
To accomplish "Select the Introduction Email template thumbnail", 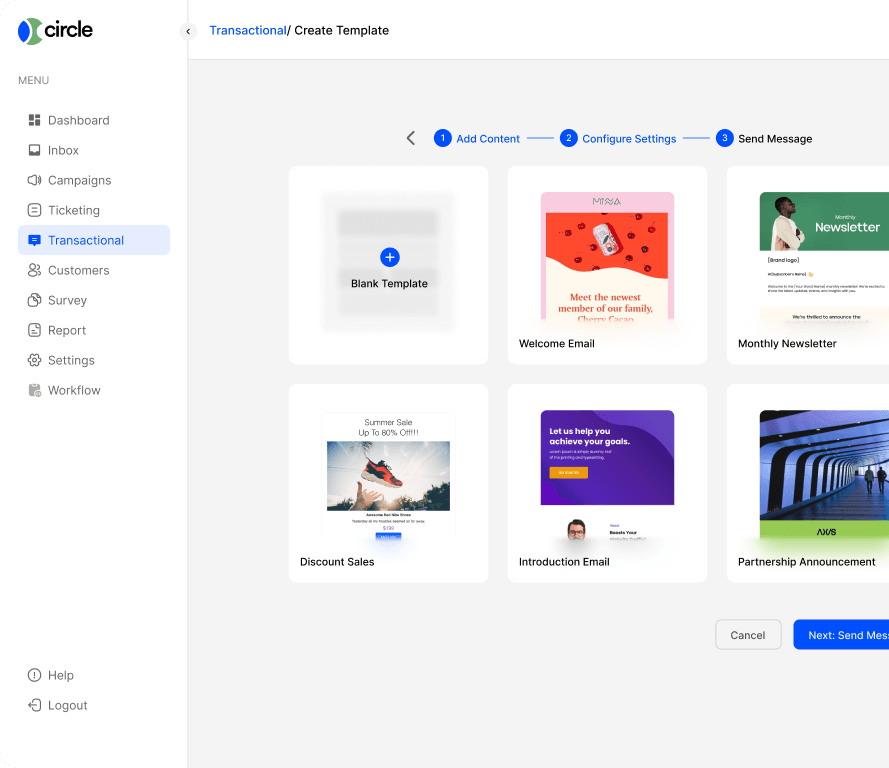I will [x=607, y=475].
